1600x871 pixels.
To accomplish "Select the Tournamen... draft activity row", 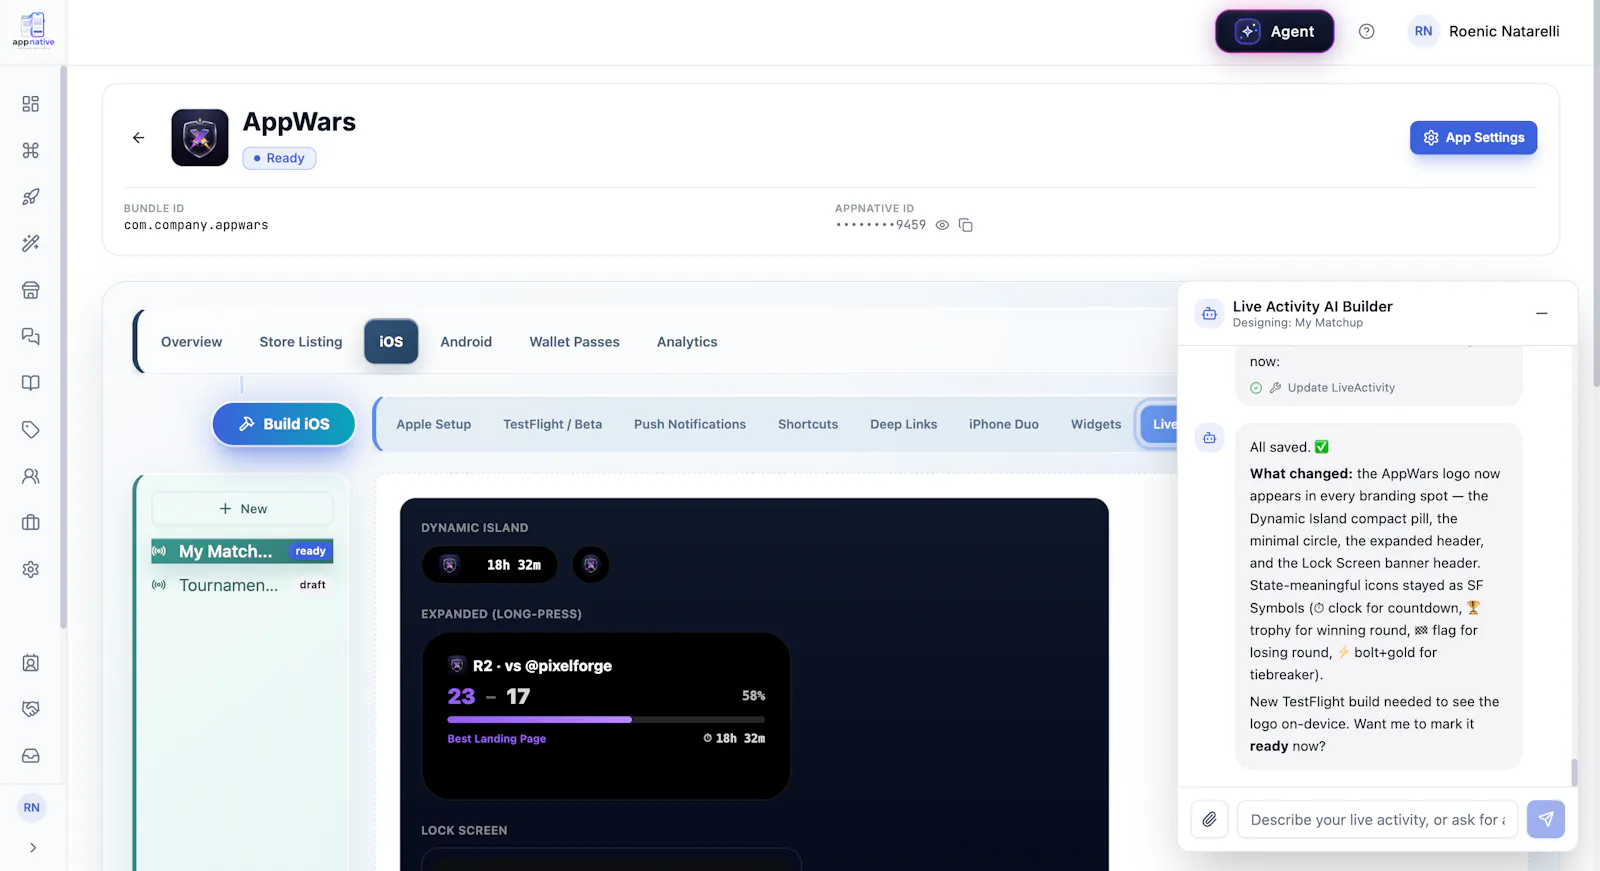I will [x=241, y=585].
